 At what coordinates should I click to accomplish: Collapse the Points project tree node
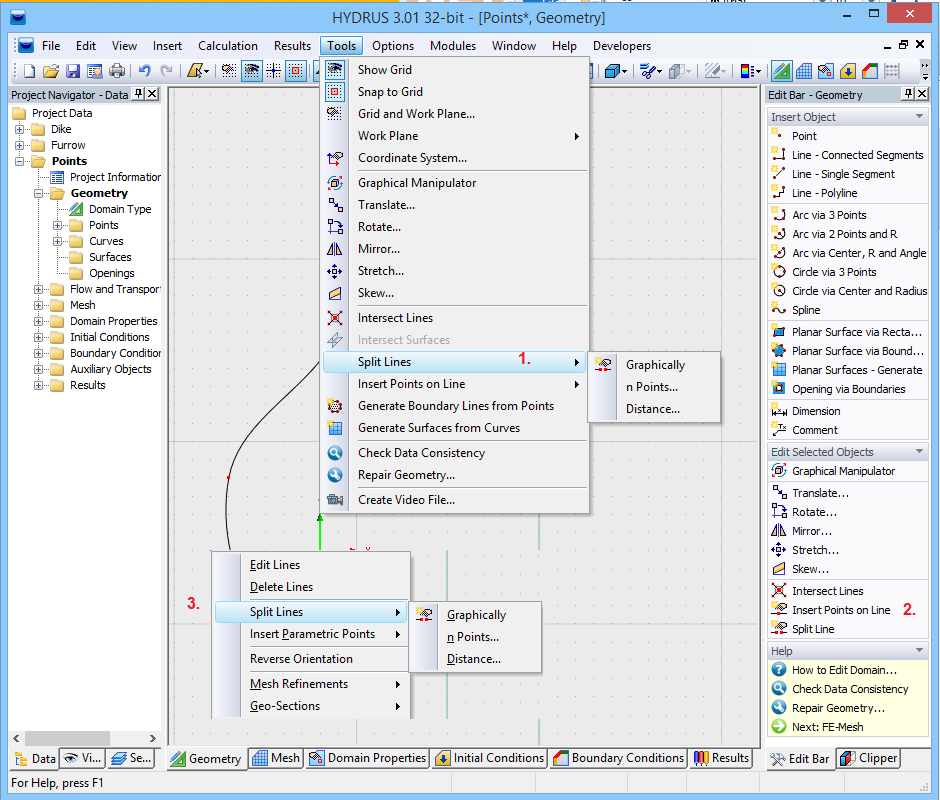click(19, 161)
